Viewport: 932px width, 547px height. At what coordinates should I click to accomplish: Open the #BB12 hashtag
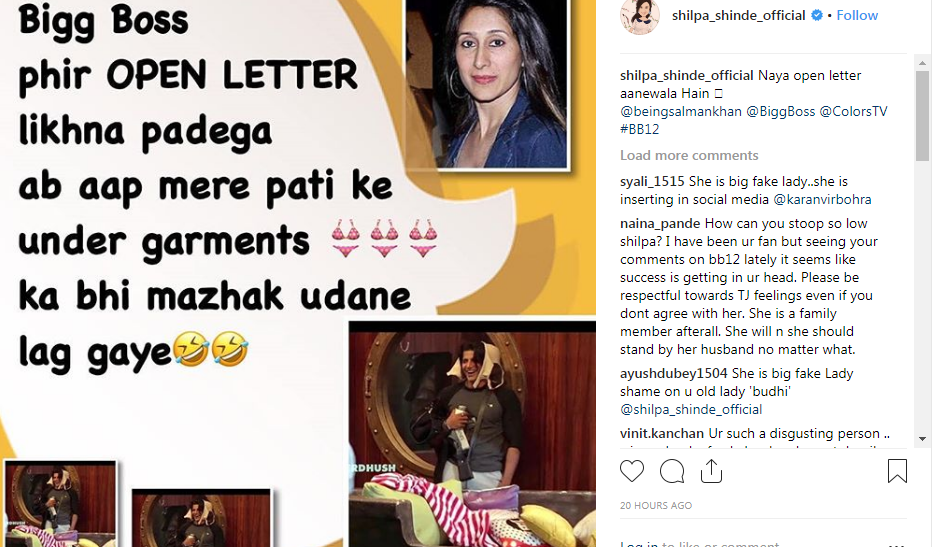coord(640,129)
